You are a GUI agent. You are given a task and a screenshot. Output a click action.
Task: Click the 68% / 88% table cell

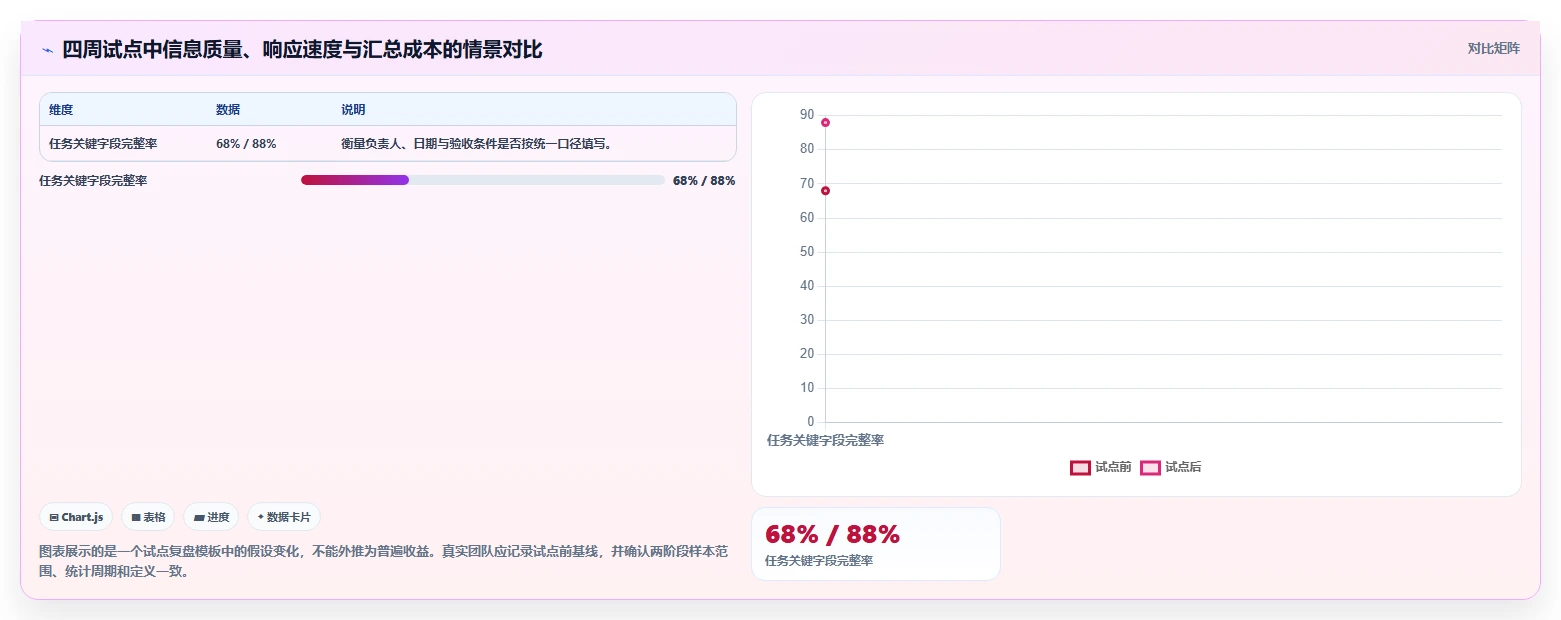tap(246, 143)
